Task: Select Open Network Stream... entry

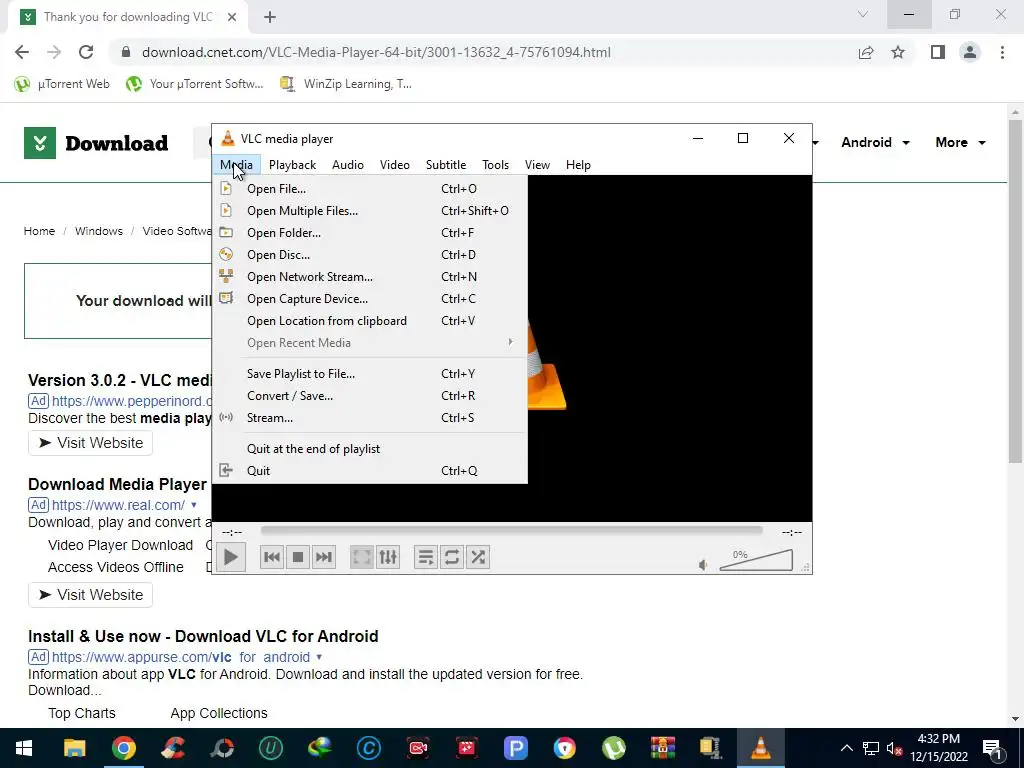Action: tap(370, 277)
